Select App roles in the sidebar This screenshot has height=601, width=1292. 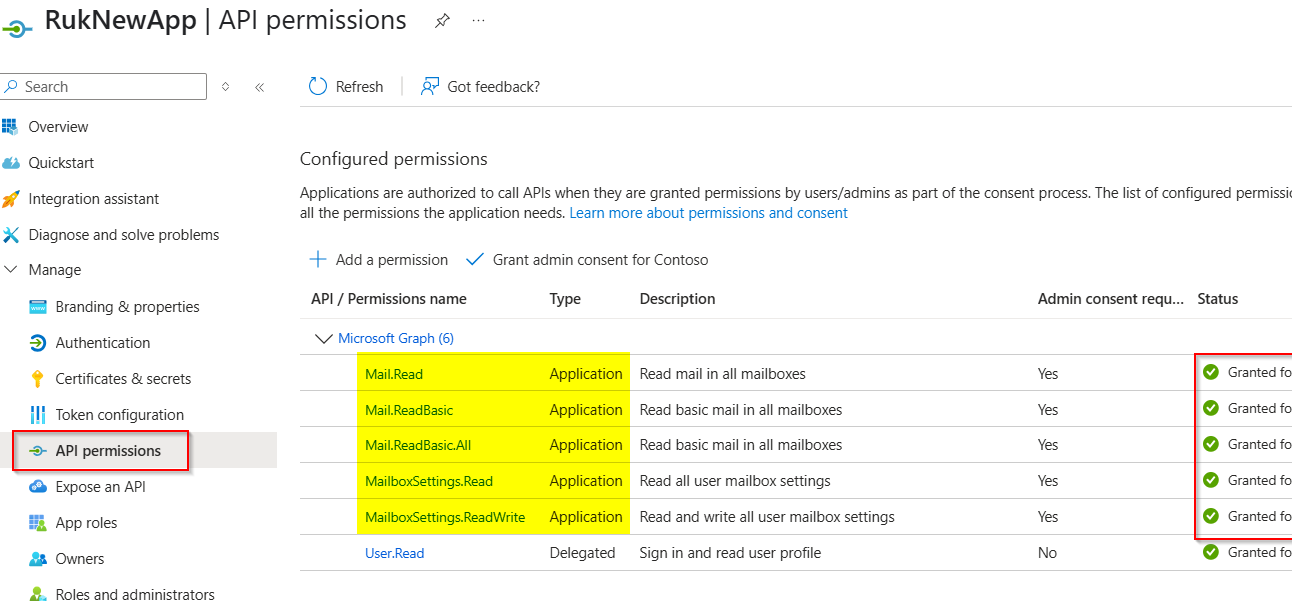86,523
